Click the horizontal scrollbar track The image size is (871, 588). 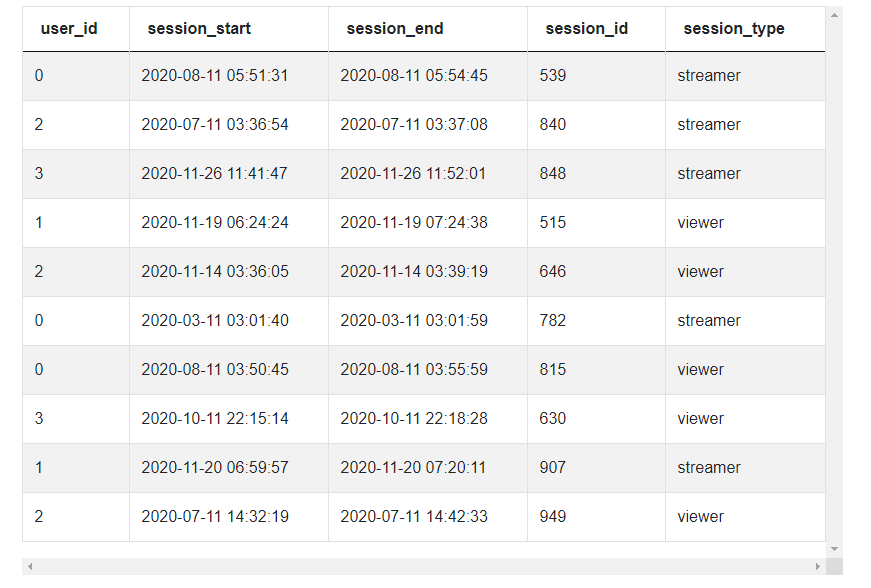[x=424, y=566]
